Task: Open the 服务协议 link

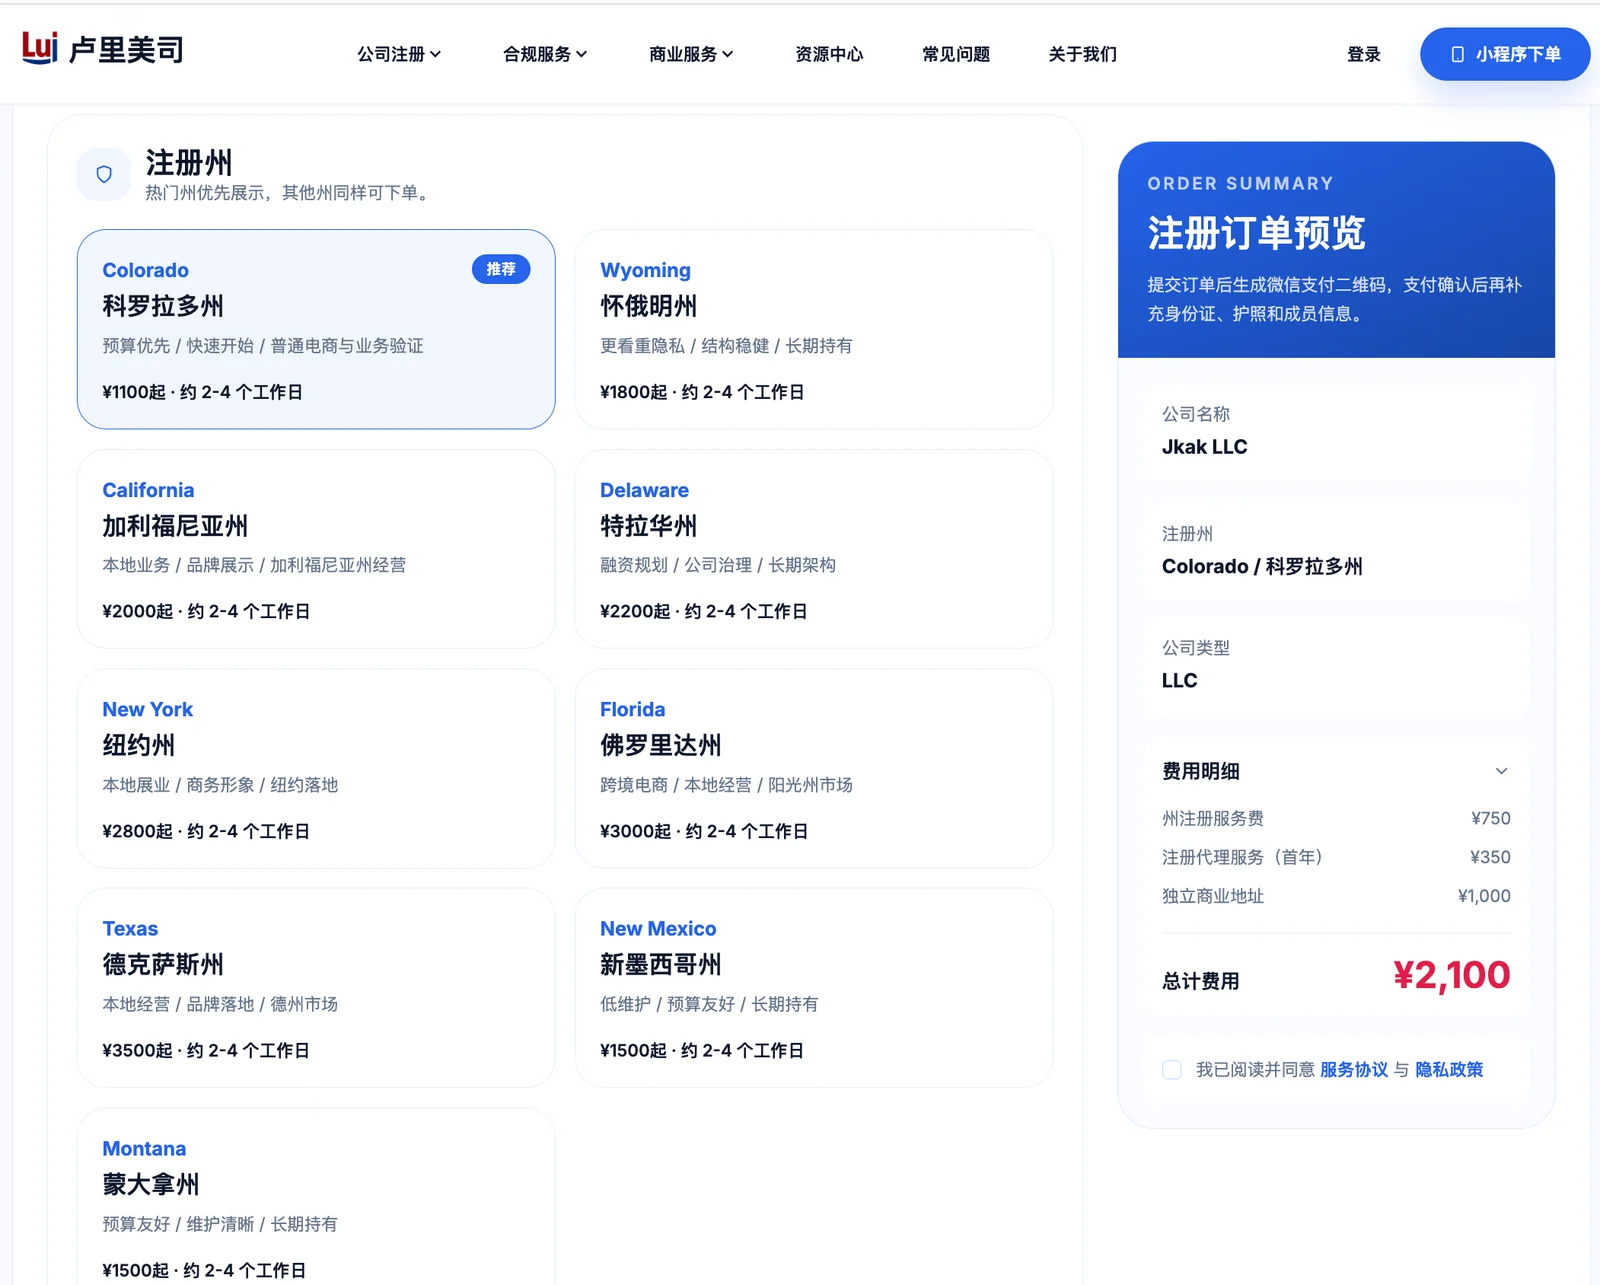Action: (1354, 1070)
